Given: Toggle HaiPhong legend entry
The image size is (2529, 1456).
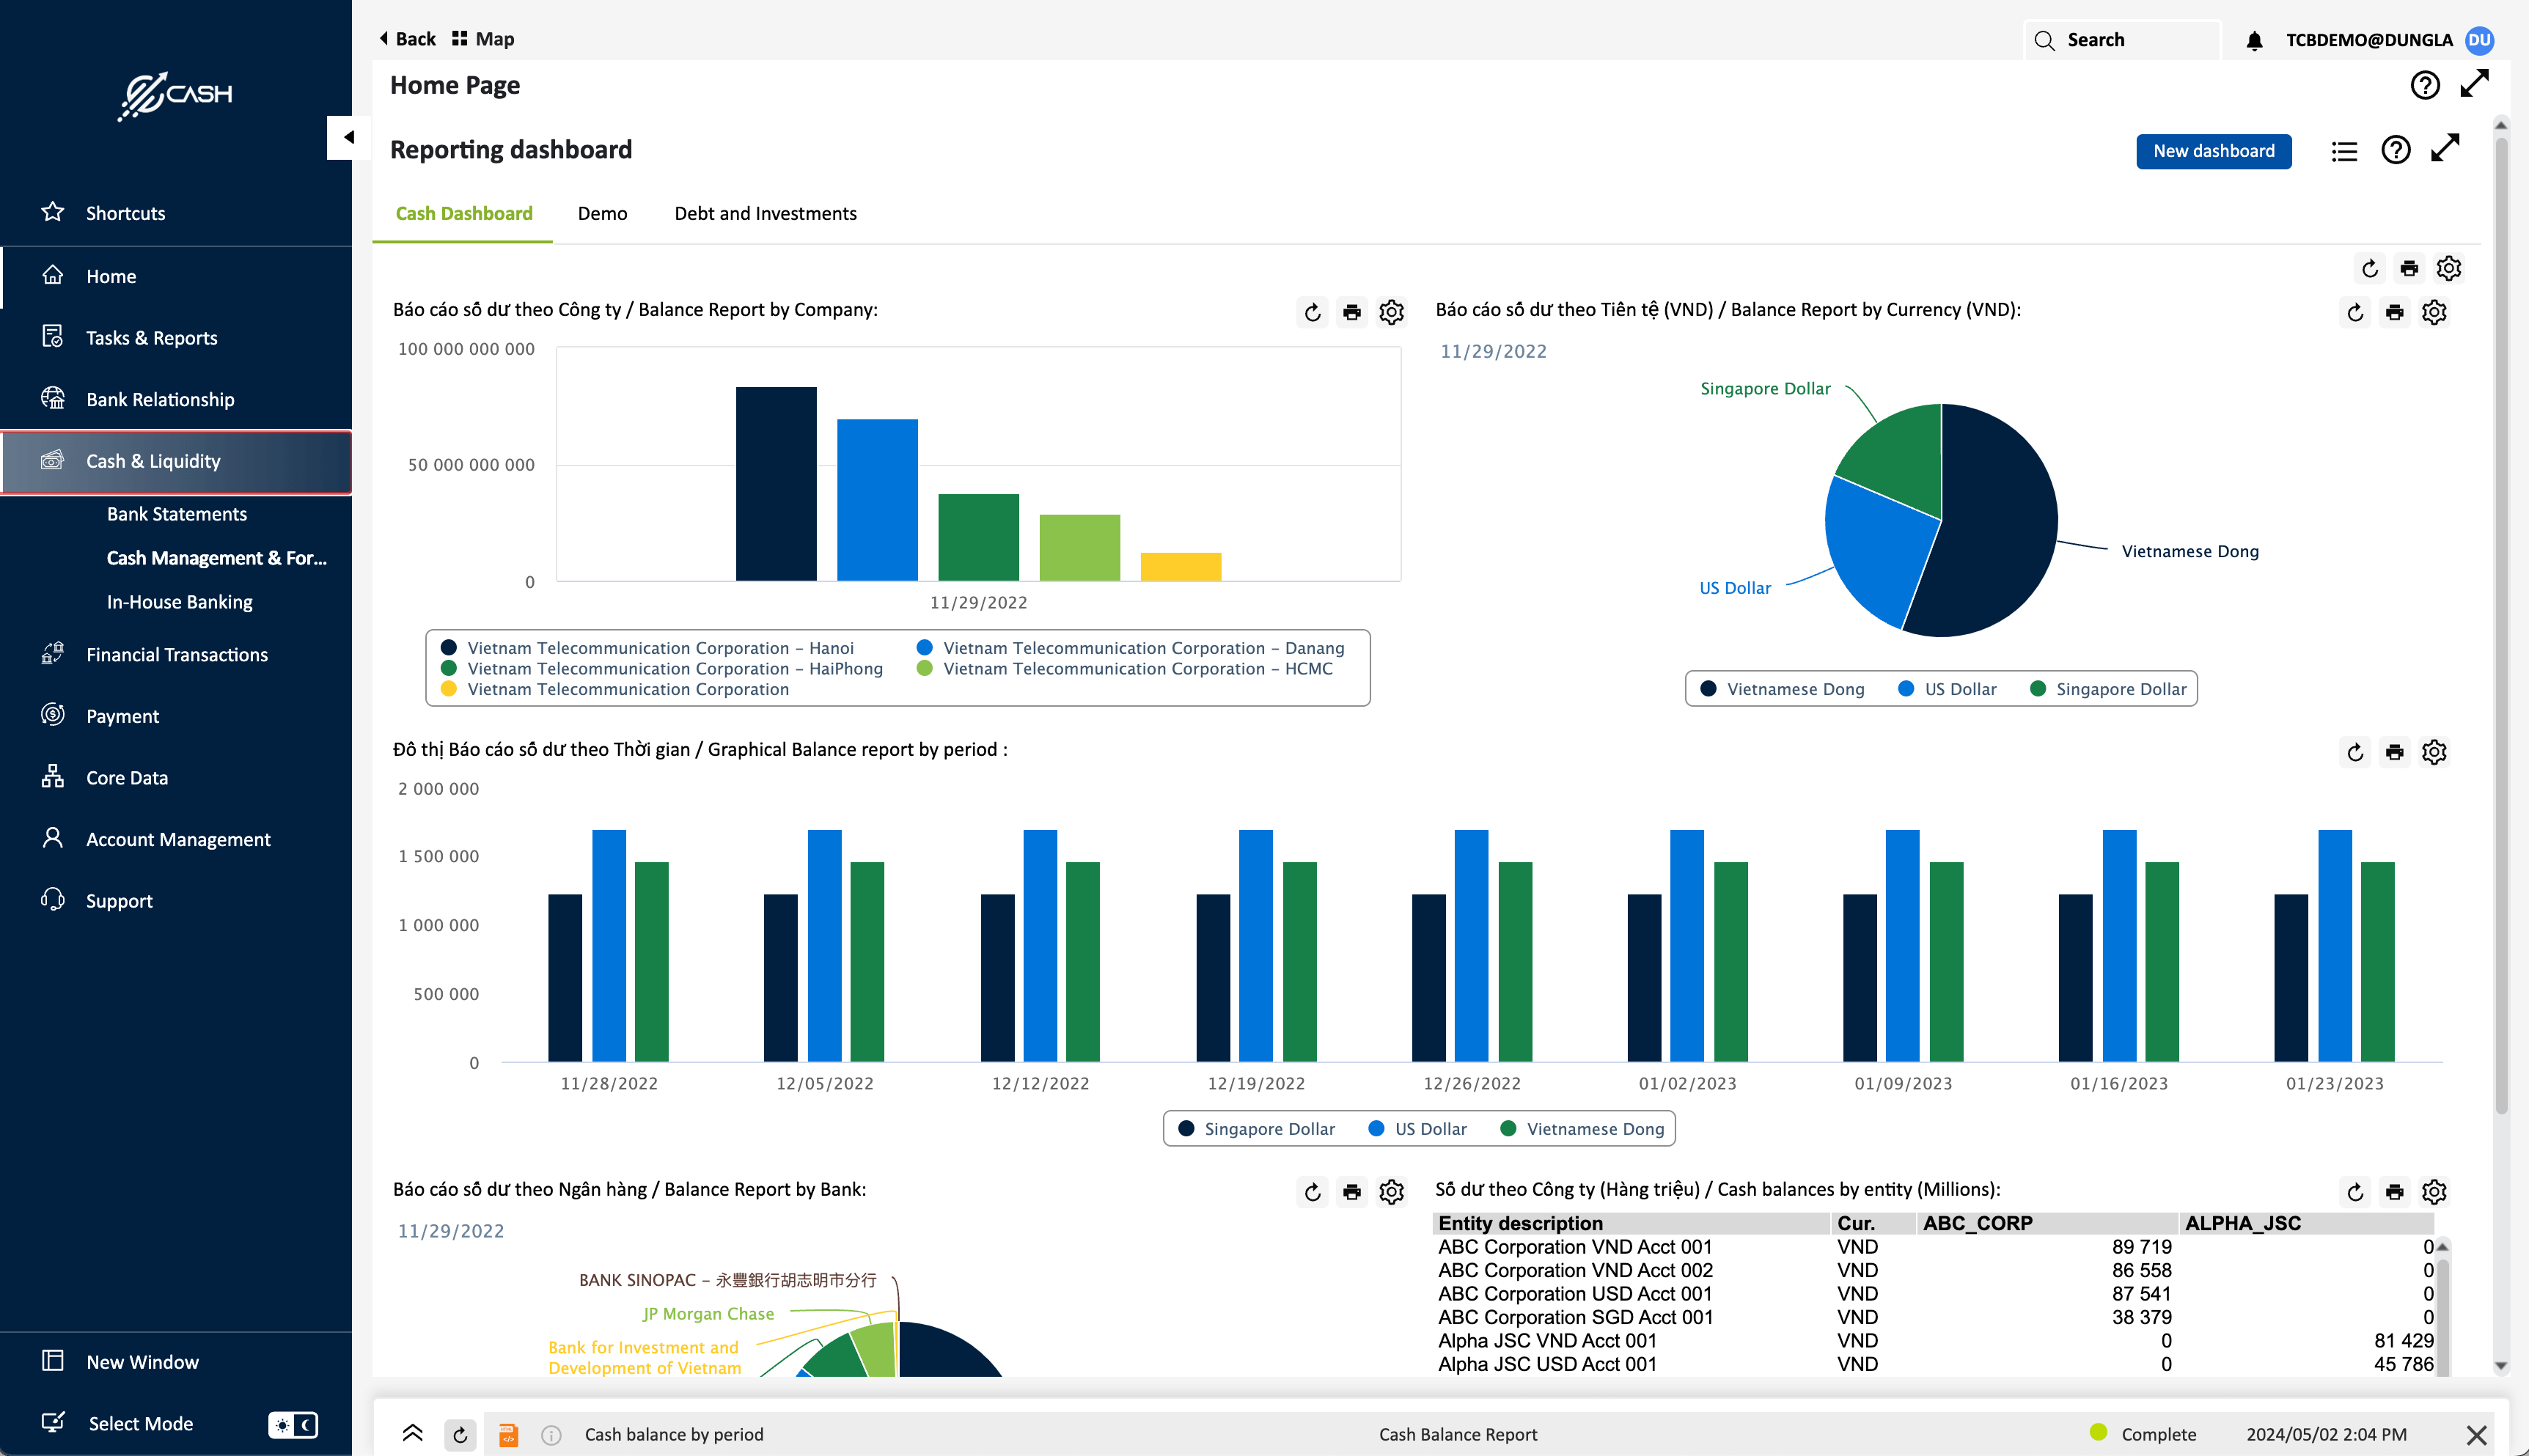Looking at the screenshot, I should coord(662,669).
